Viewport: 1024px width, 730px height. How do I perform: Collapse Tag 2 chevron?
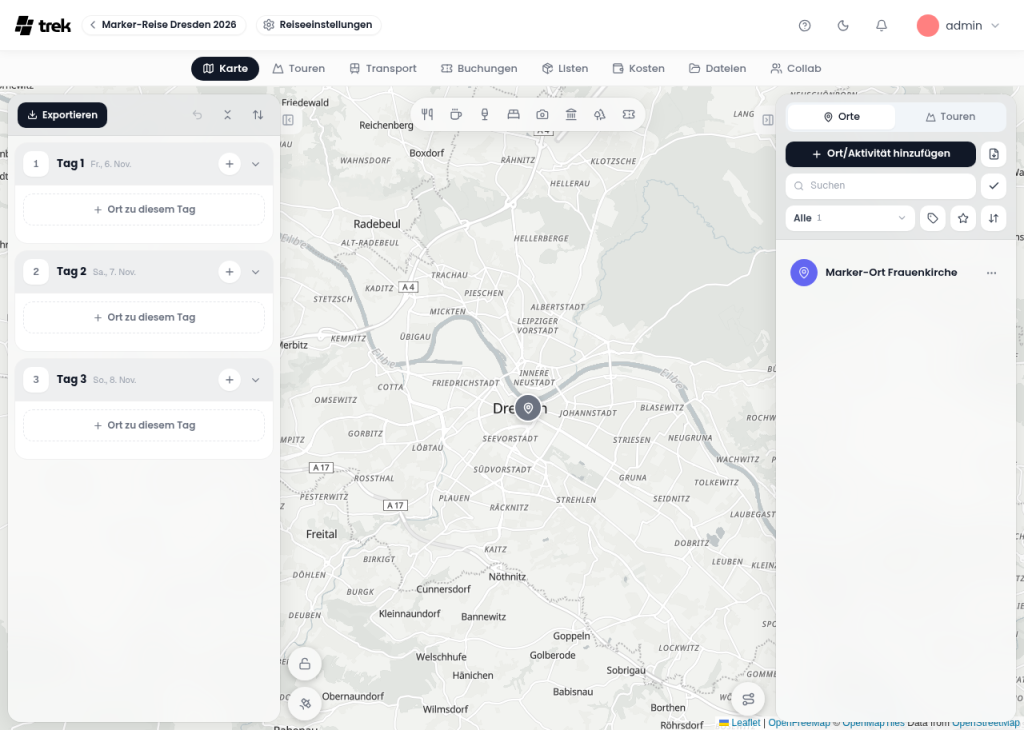pos(256,272)
